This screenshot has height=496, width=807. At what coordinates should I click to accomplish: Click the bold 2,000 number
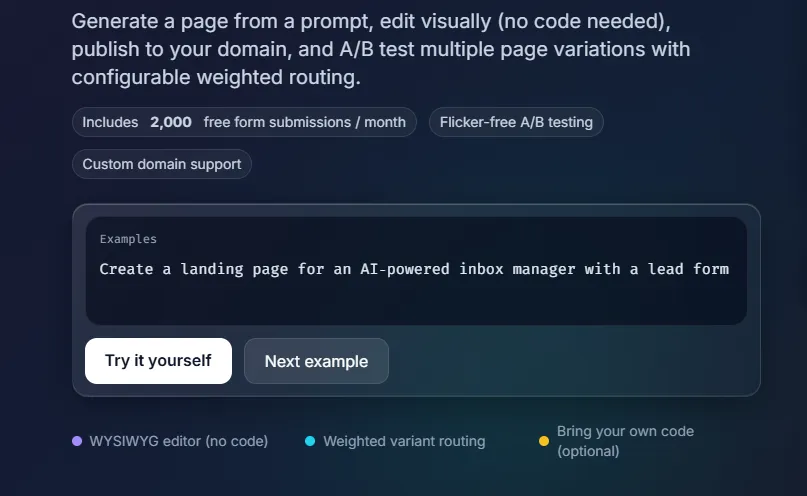click(171, 122)
